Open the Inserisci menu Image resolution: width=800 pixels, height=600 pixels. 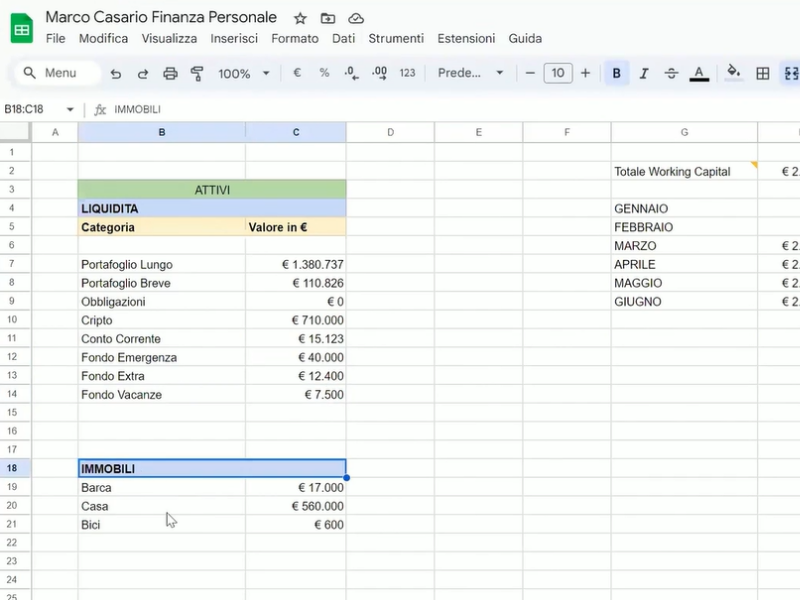(234, 38)
